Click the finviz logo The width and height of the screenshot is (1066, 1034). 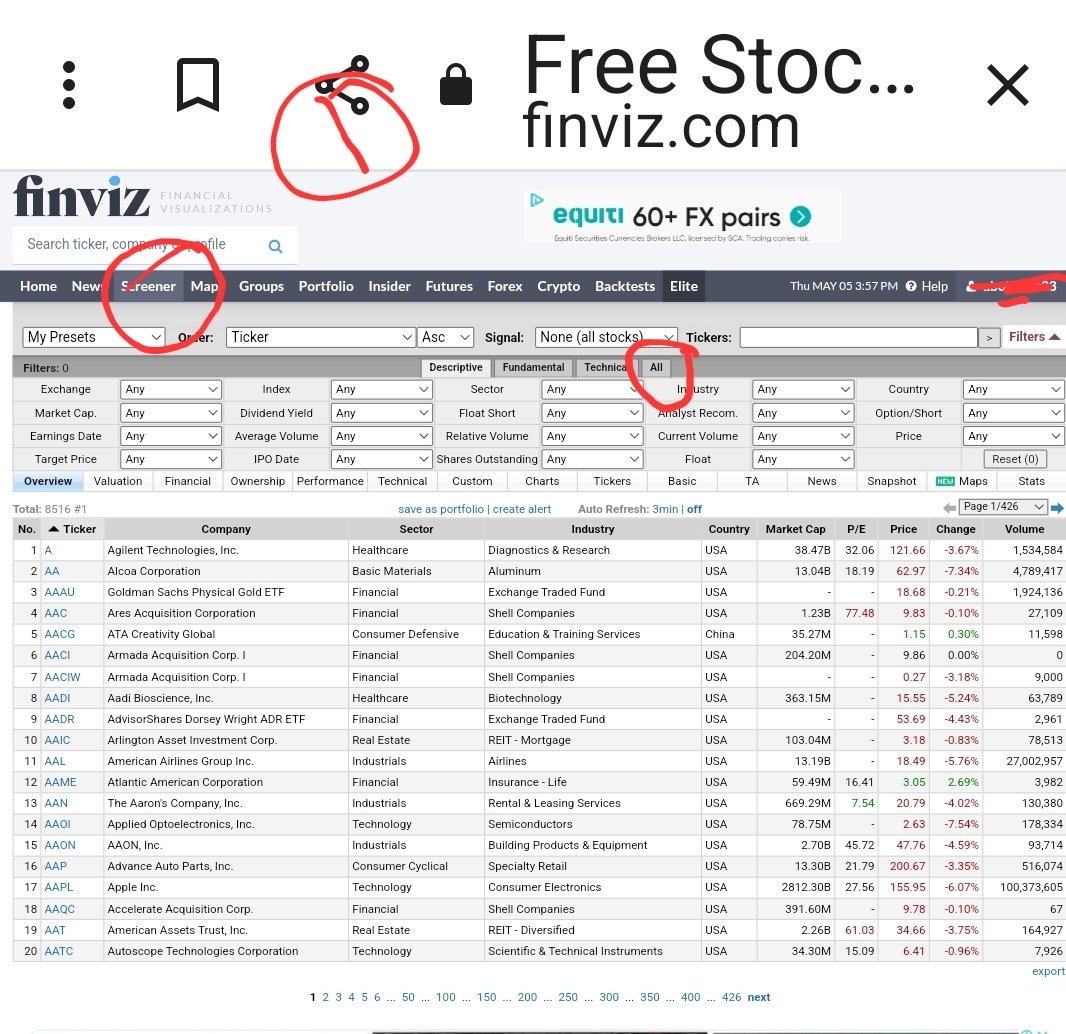82,196
